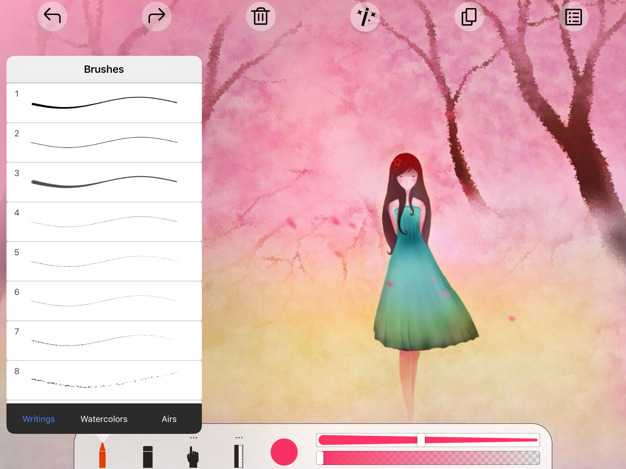Open the Airs brush tab

[169, 419]
